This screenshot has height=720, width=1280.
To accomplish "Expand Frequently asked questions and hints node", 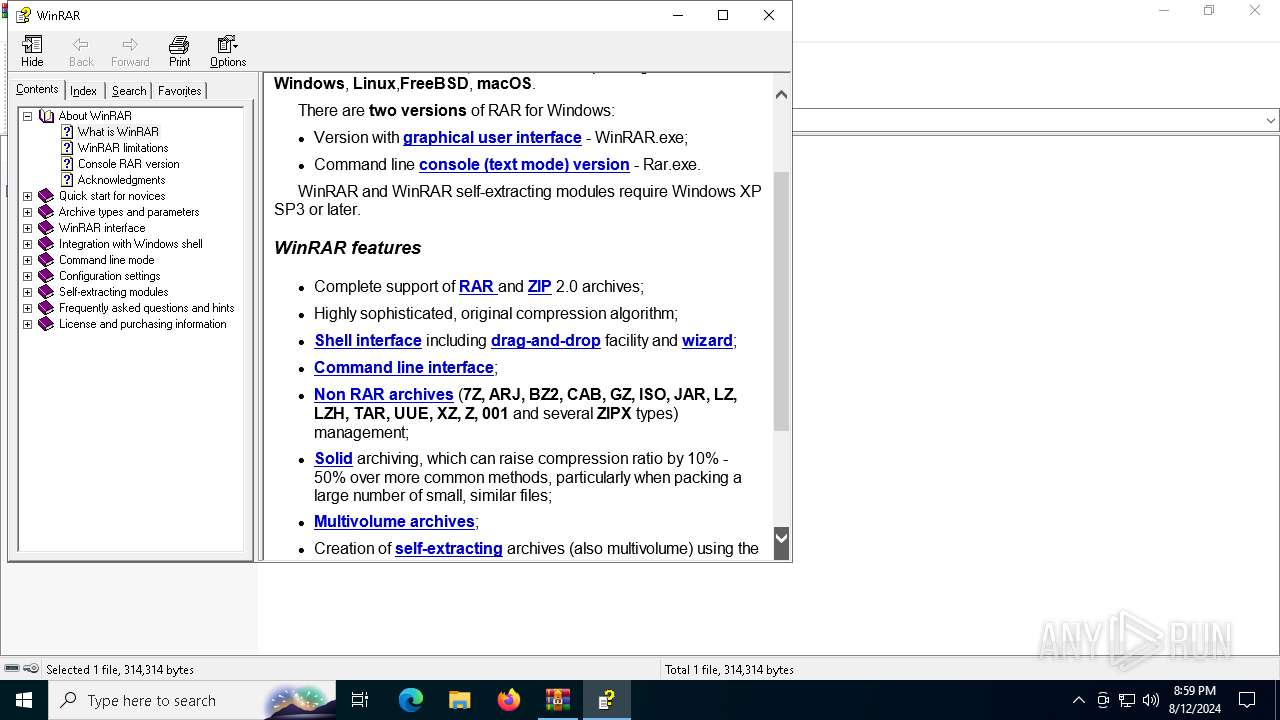I will coord(28,308).
